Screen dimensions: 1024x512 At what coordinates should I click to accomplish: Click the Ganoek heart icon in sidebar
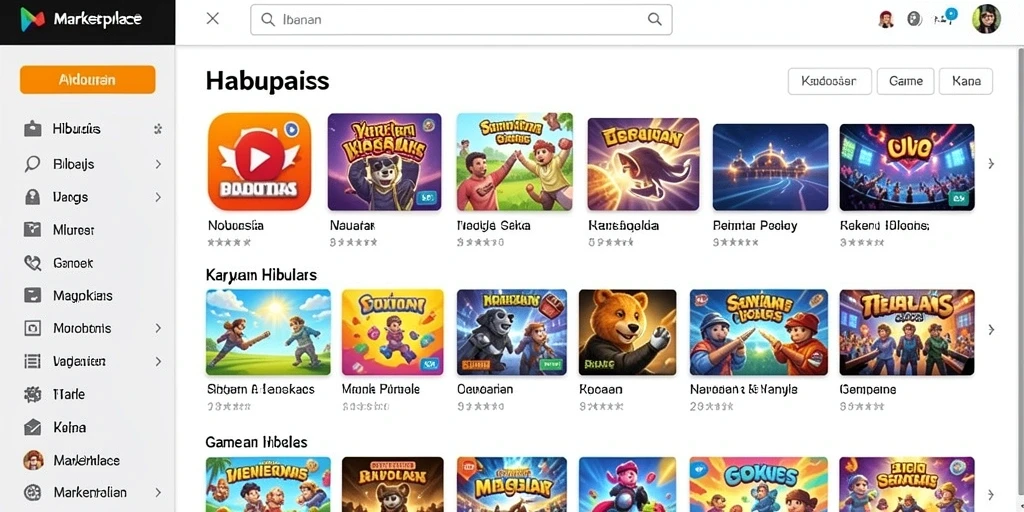(x=32, y=263)
